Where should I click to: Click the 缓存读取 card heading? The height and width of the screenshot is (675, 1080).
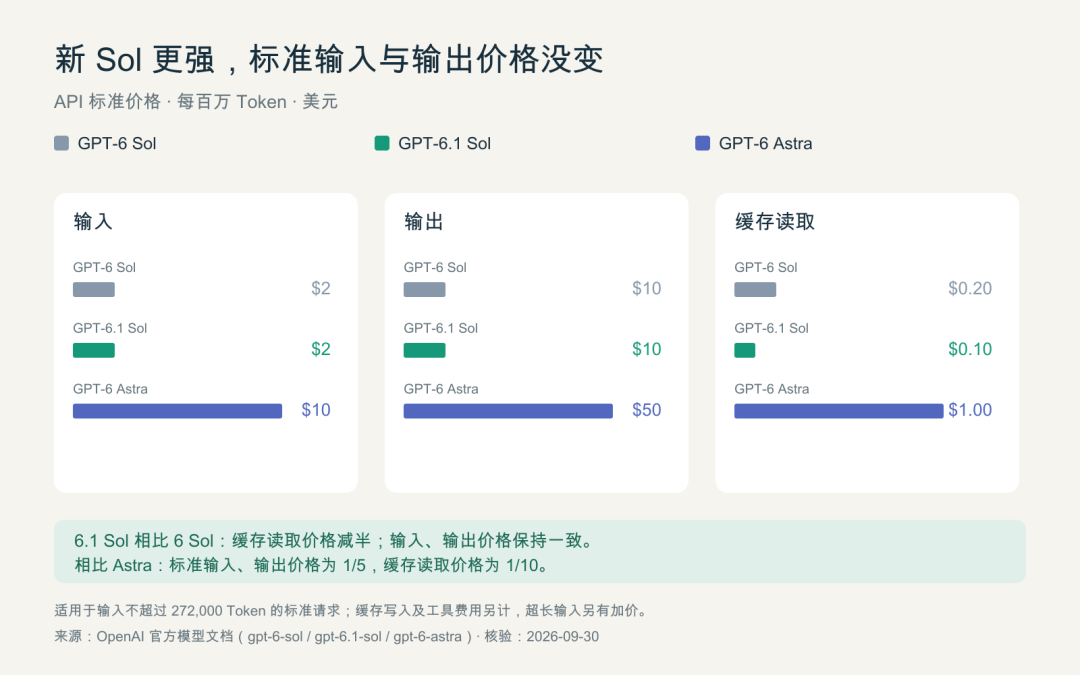coord(775,222)
